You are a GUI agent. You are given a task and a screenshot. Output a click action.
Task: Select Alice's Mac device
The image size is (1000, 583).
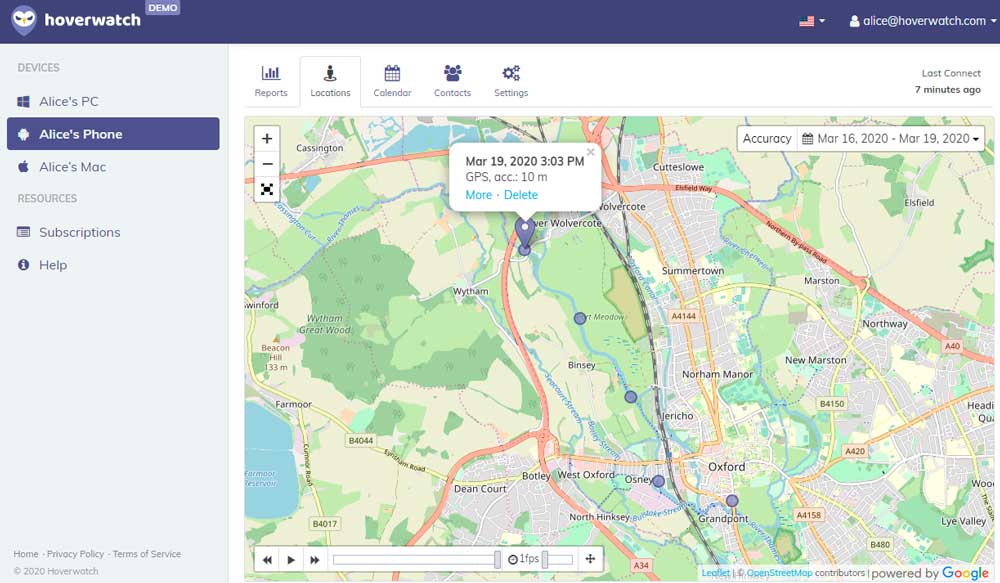(114, 167)
